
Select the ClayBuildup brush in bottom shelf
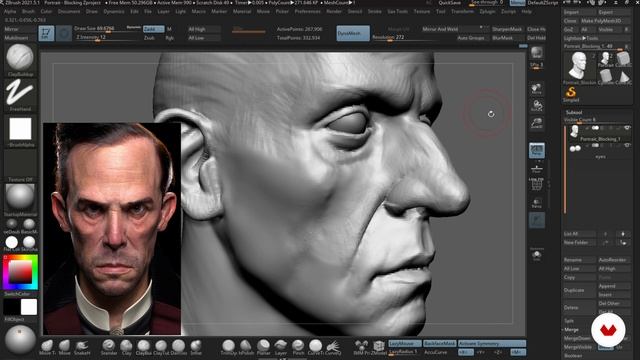point(143,347)
